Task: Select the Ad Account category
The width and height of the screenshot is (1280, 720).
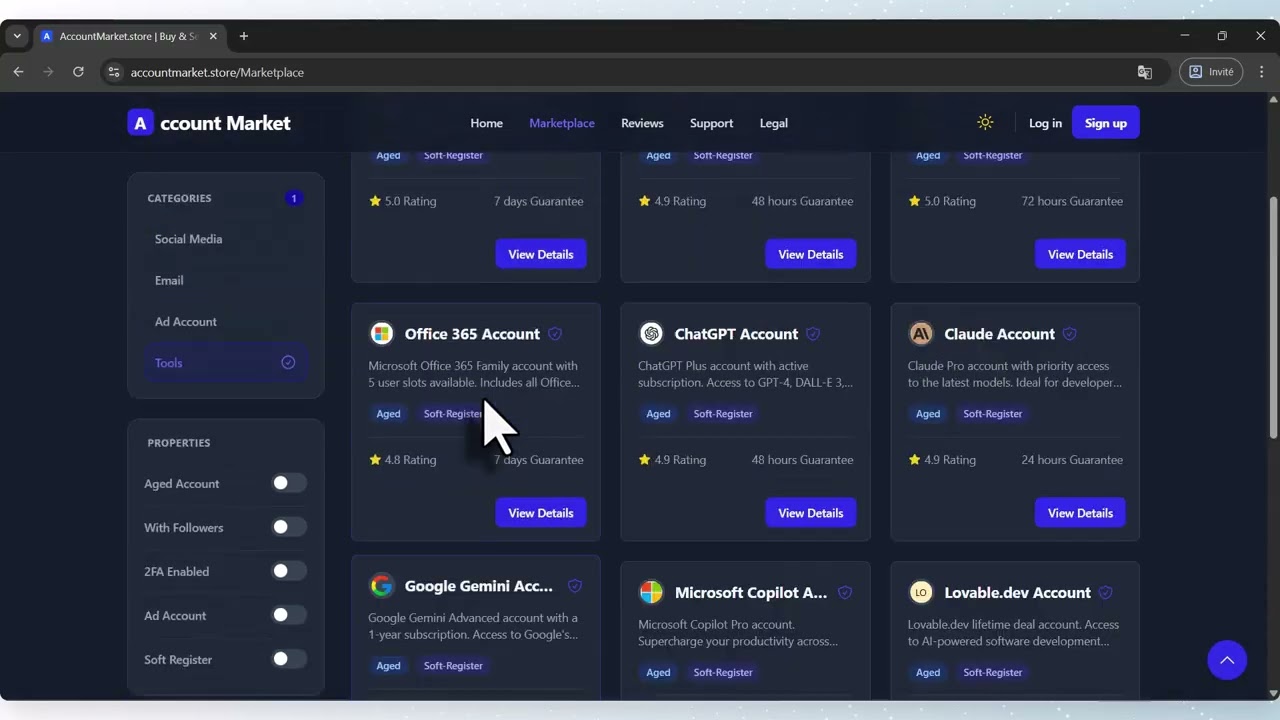Action: [226, 322]
